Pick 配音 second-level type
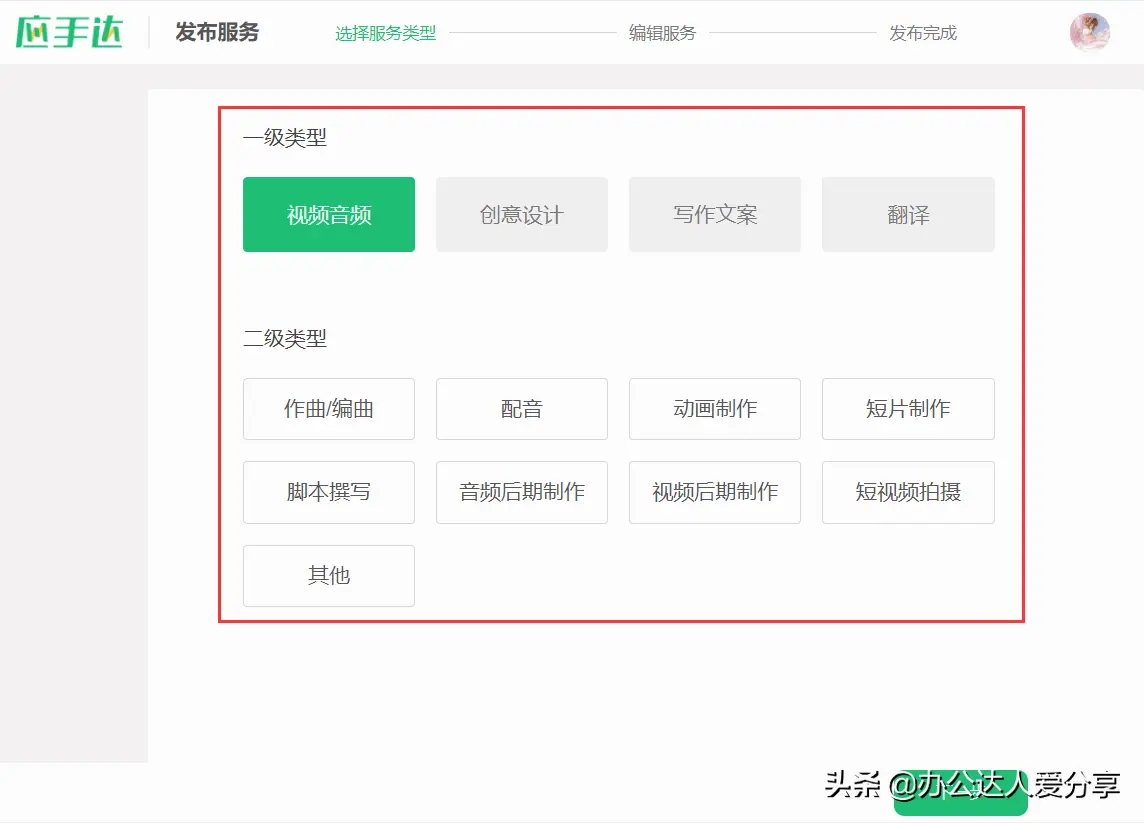Image resolution: width=1144 pixels, height=823 pixels. pyautogui.click(x=522, y=409)
